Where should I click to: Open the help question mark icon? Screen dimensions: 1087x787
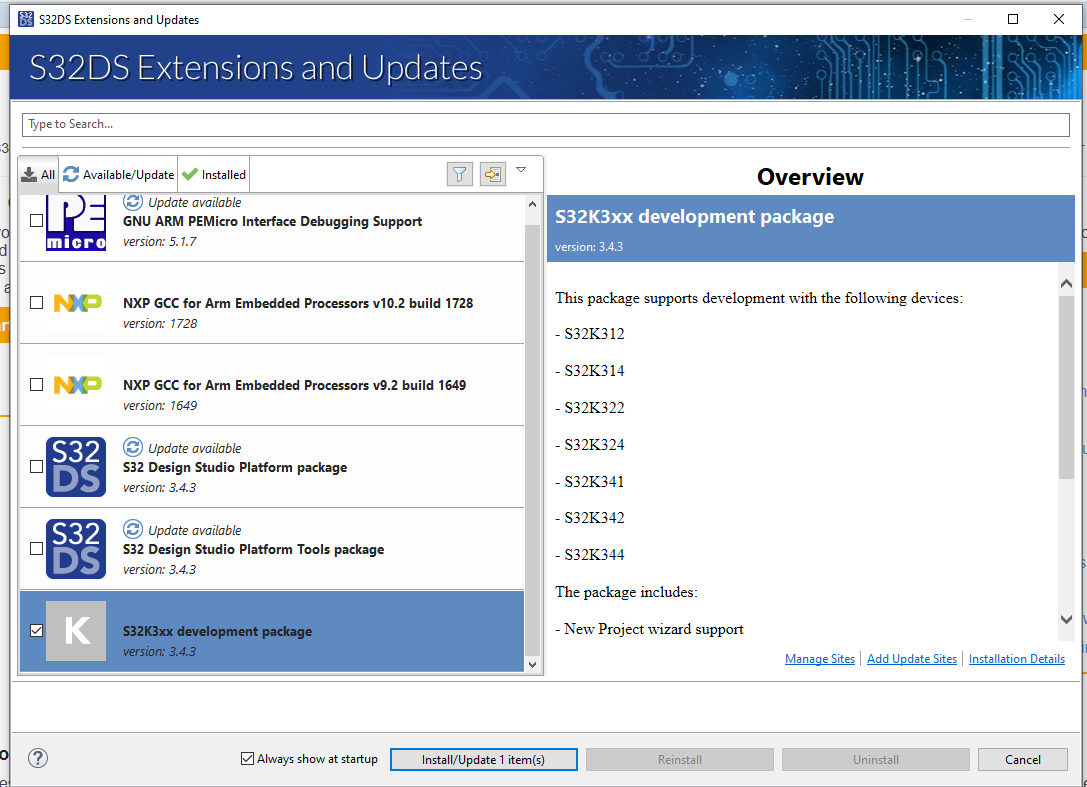pos(37,758)
